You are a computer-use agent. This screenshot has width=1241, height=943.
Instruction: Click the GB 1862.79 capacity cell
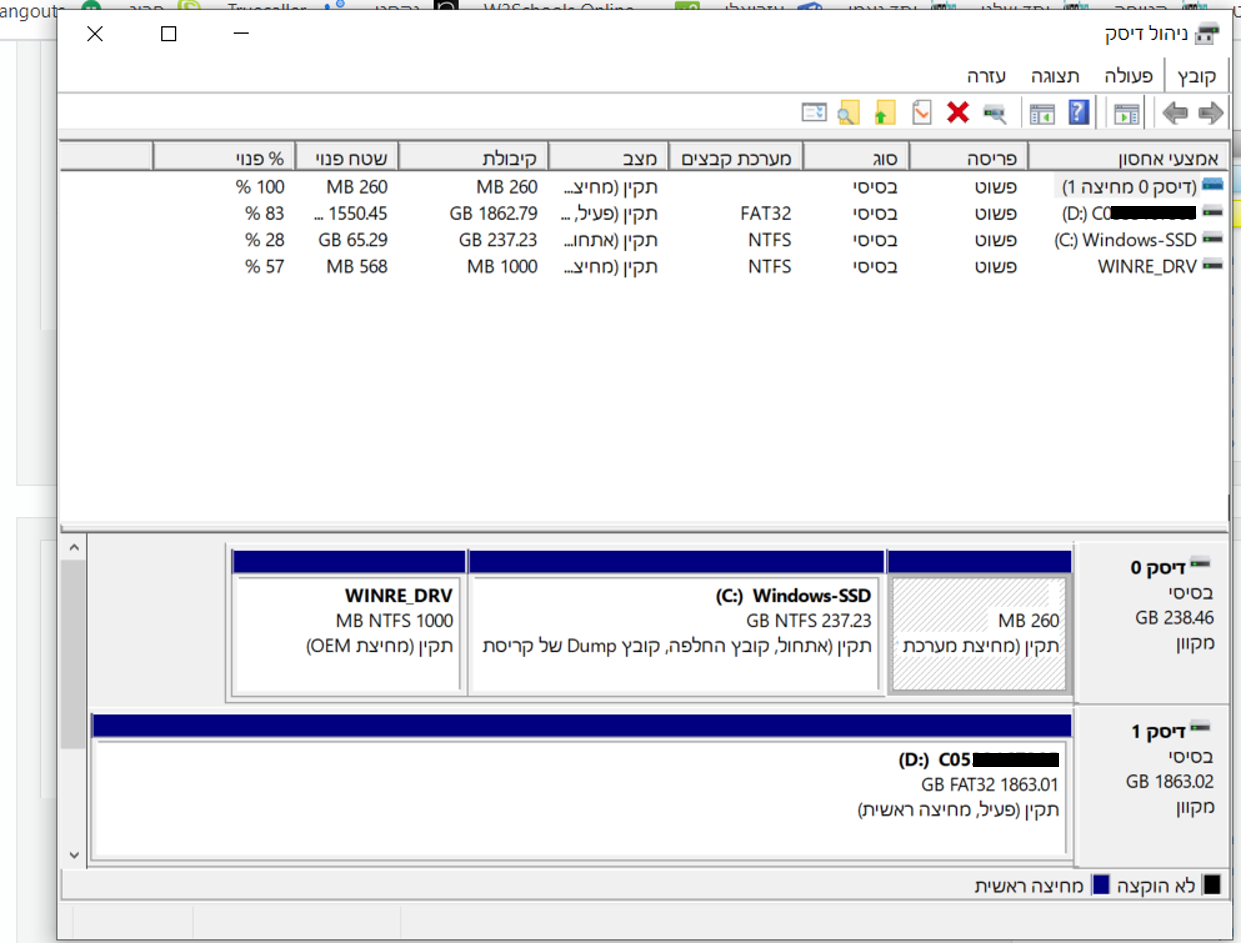[x=494, y=213]
